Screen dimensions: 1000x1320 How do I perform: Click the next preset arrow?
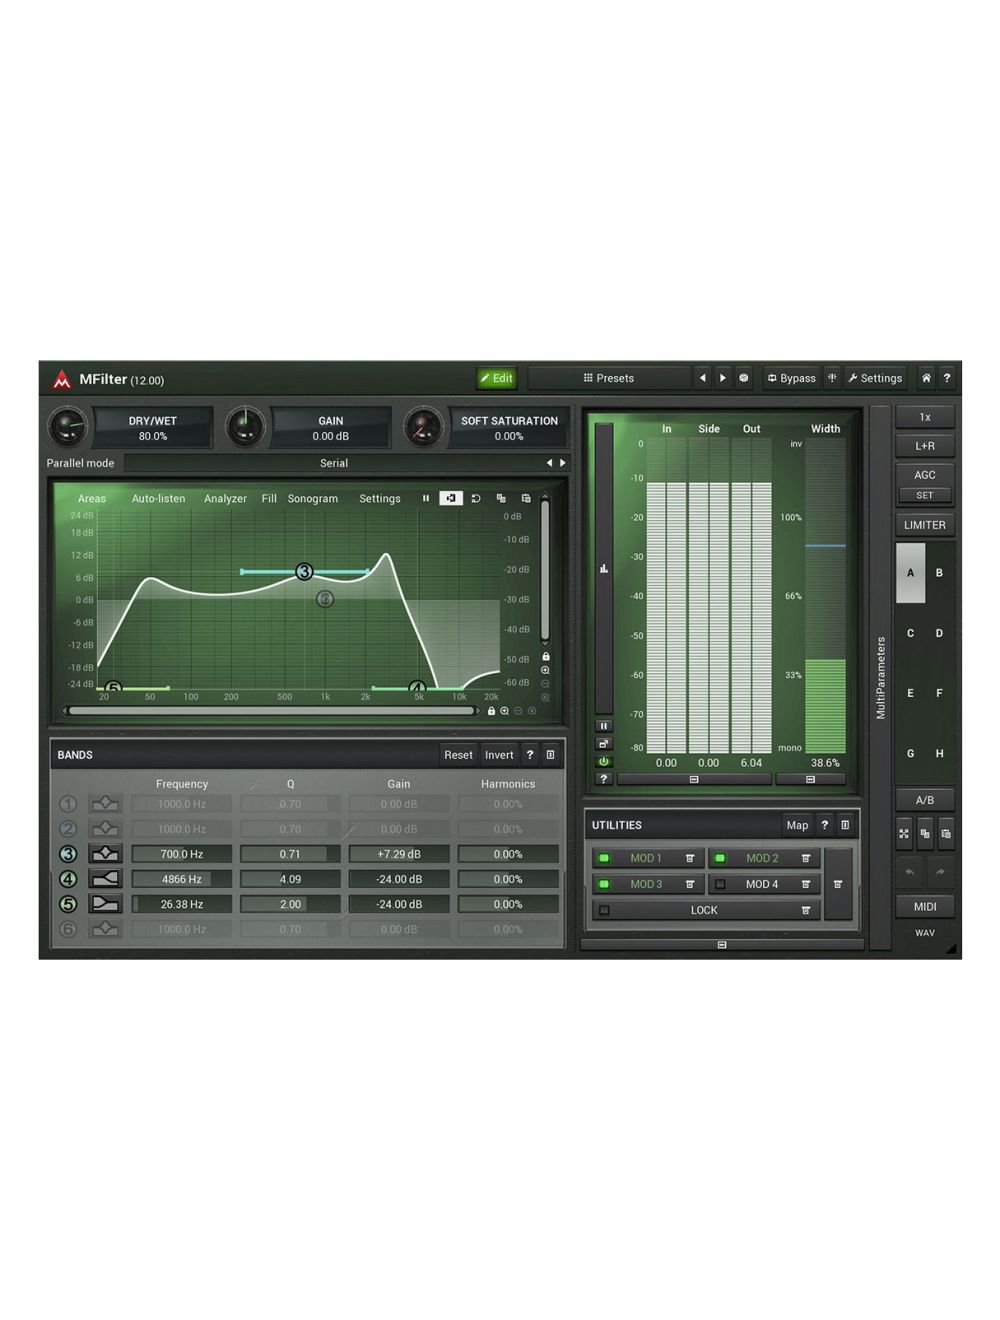tap(723, 378)
